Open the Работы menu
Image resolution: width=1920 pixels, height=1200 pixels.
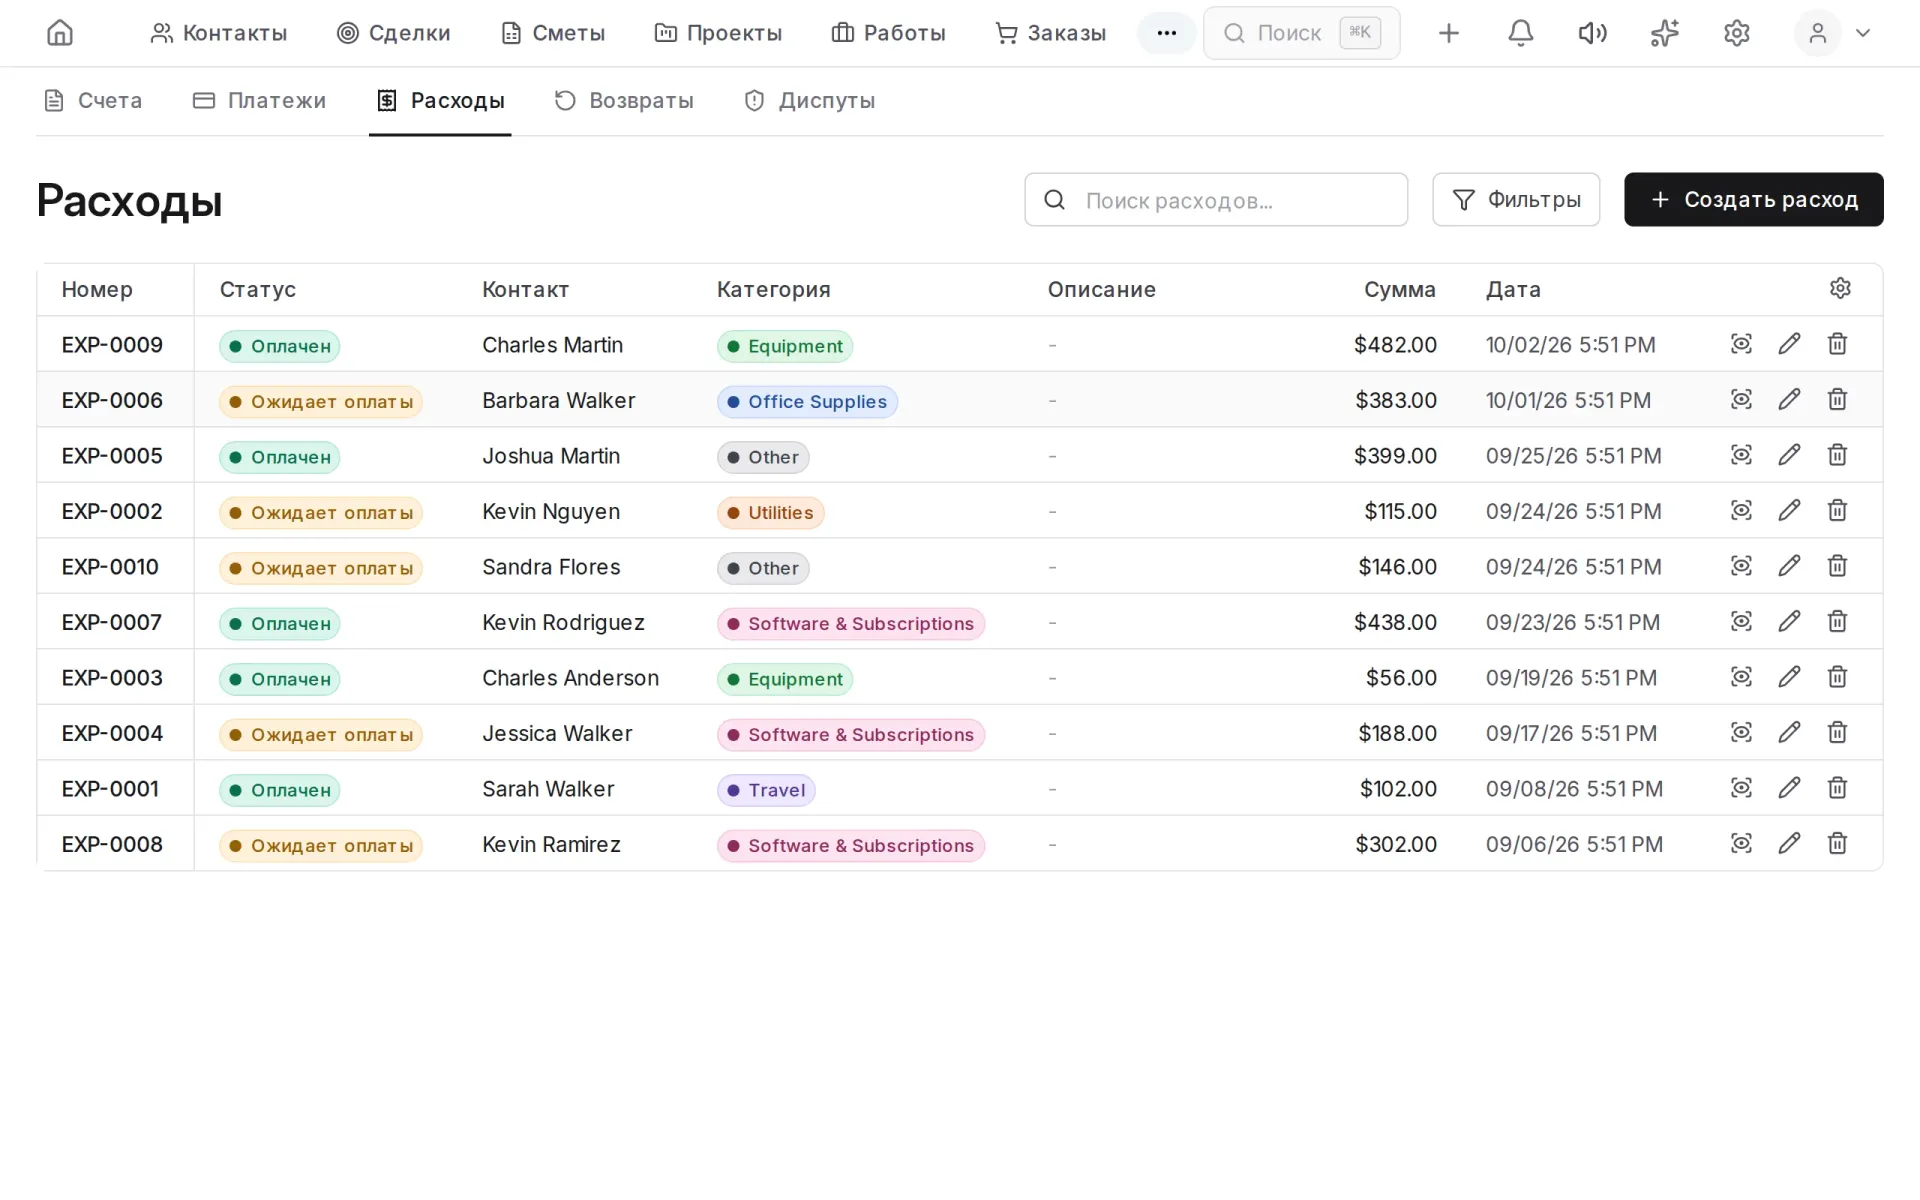(888, 33)
